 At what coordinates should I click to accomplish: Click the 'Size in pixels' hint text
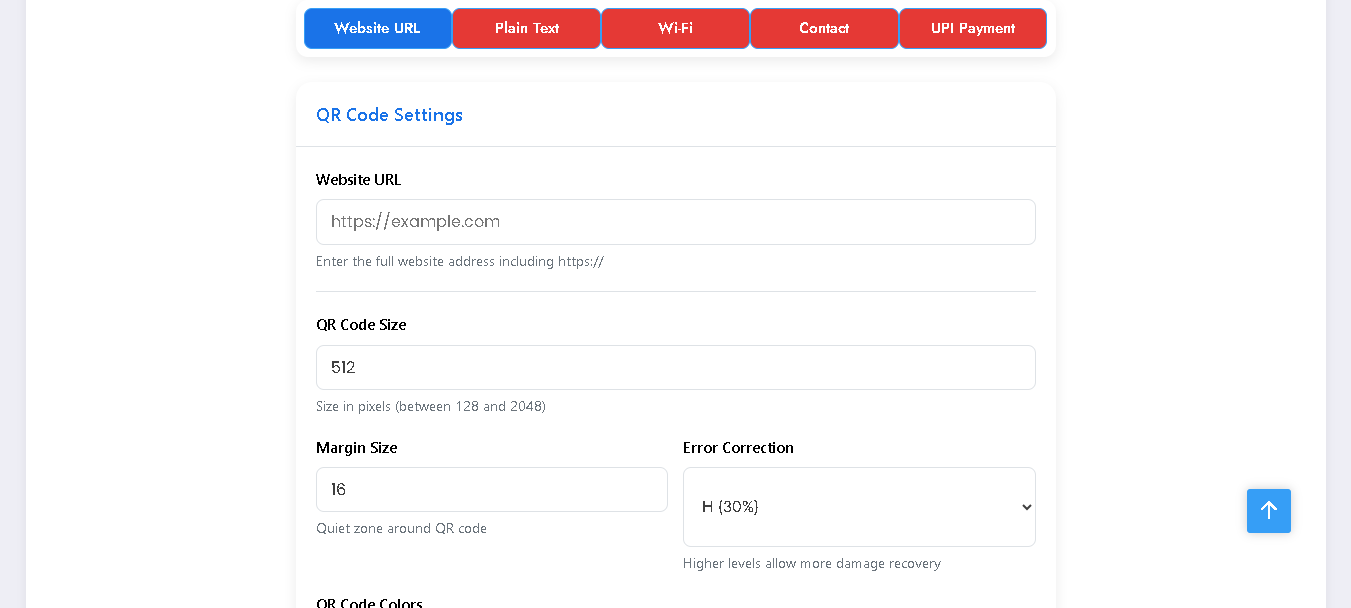[x=430, y=406]
